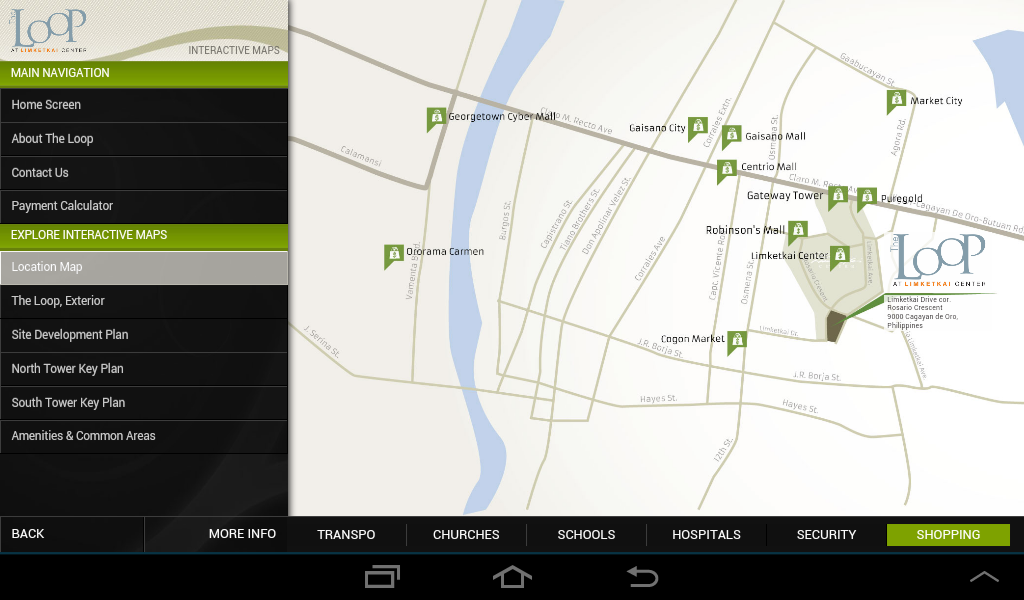Screen dimensions: 1024x600
Task: Tap the Limketkai Drive address text
Action: [922, 312]
